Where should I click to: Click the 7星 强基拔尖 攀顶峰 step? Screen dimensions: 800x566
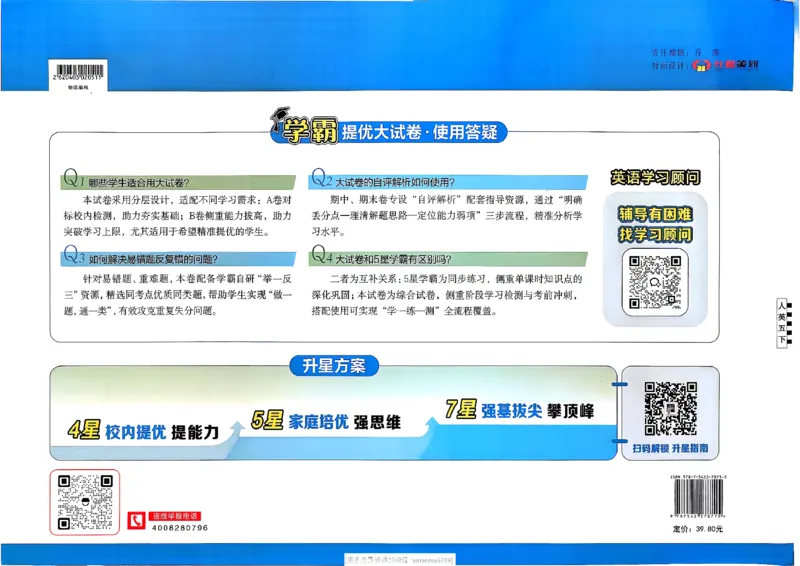(x=519, y=410)
